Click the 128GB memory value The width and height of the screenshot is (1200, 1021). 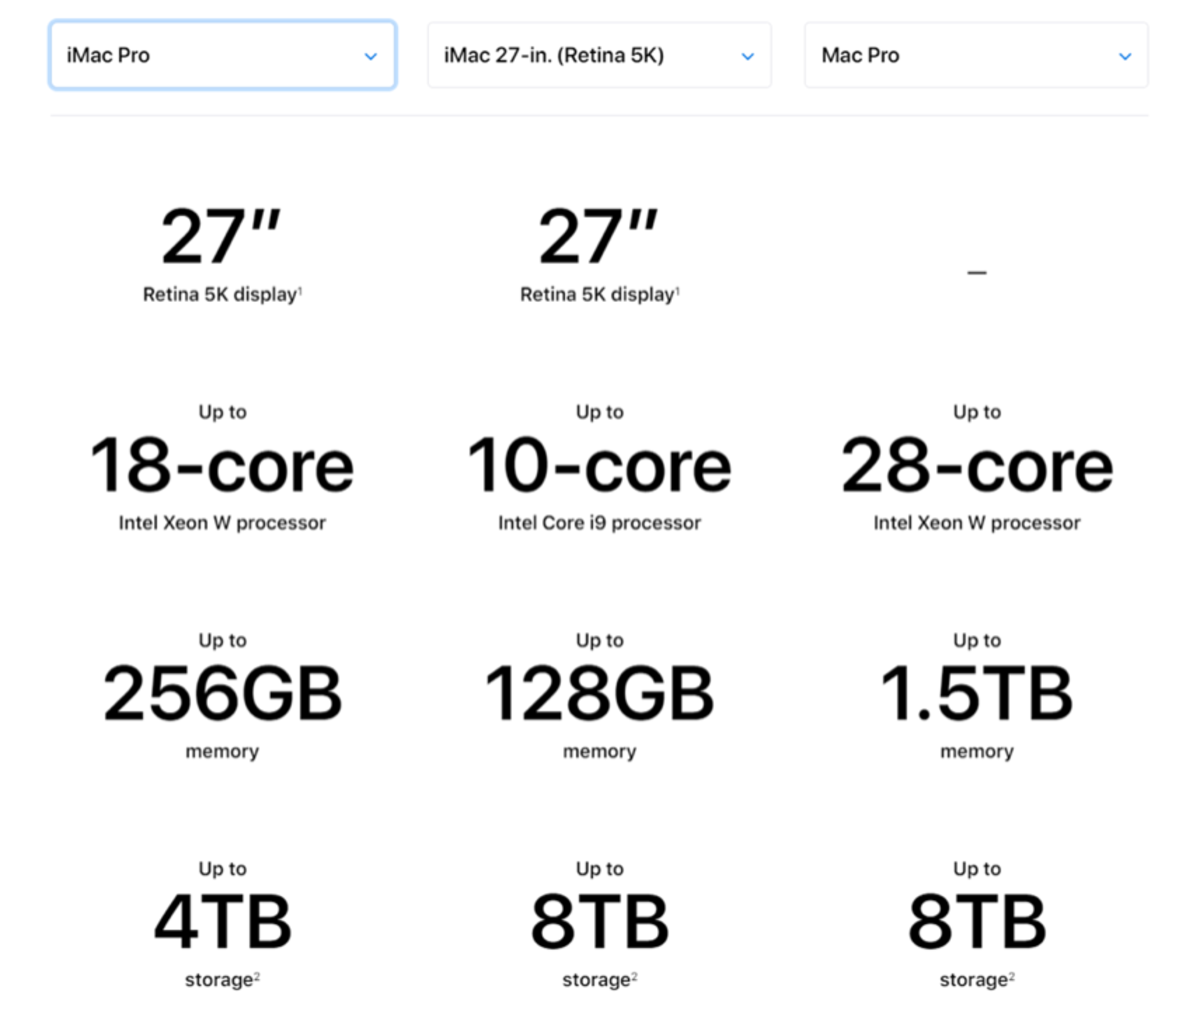599,694
